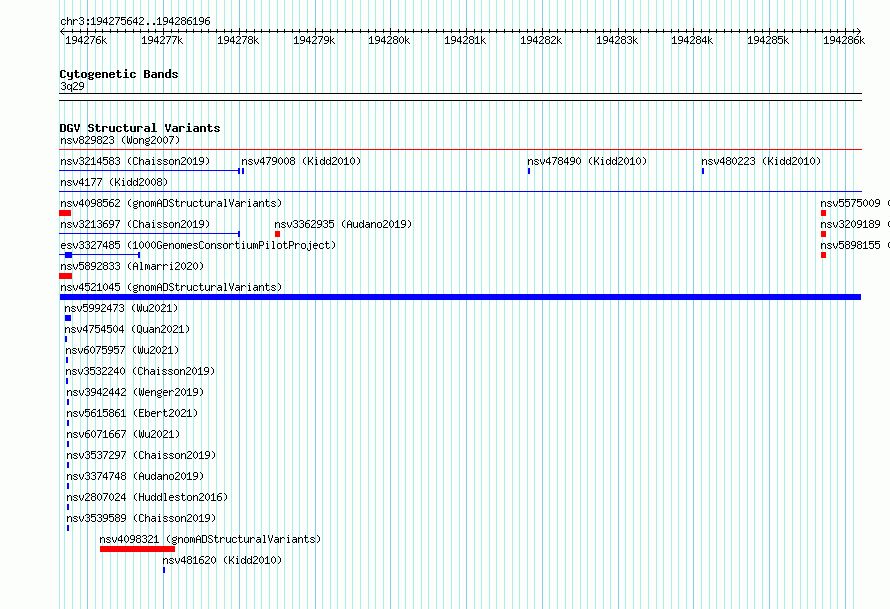Click the 194276k ruler tick label
The width and height of the screenshot is (890, 609).
[x=86, y=40]
